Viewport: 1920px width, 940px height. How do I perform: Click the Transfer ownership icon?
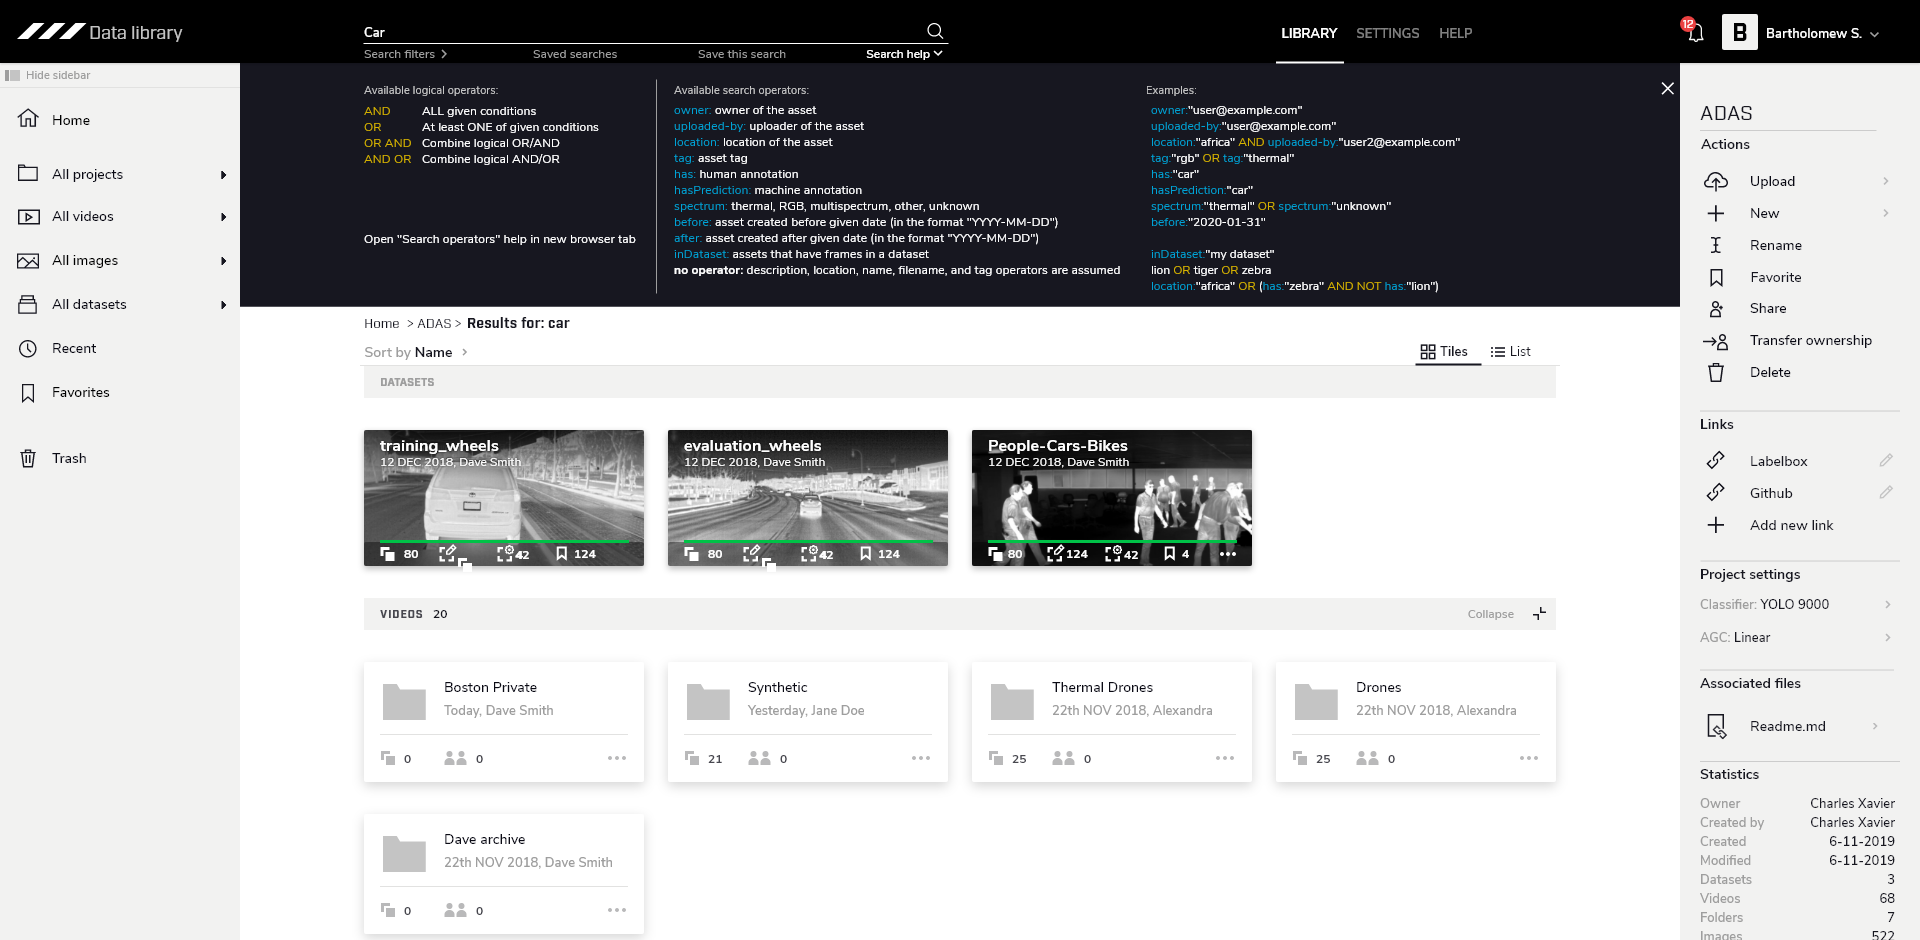point(1716,341)
